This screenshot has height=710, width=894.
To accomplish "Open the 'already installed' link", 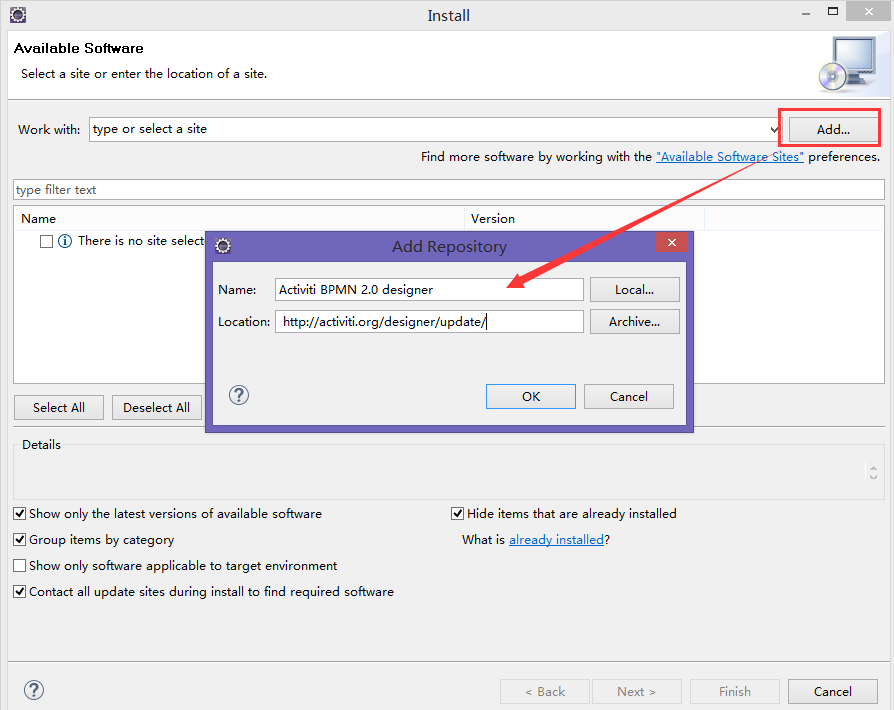I will [x=556, y=540].
